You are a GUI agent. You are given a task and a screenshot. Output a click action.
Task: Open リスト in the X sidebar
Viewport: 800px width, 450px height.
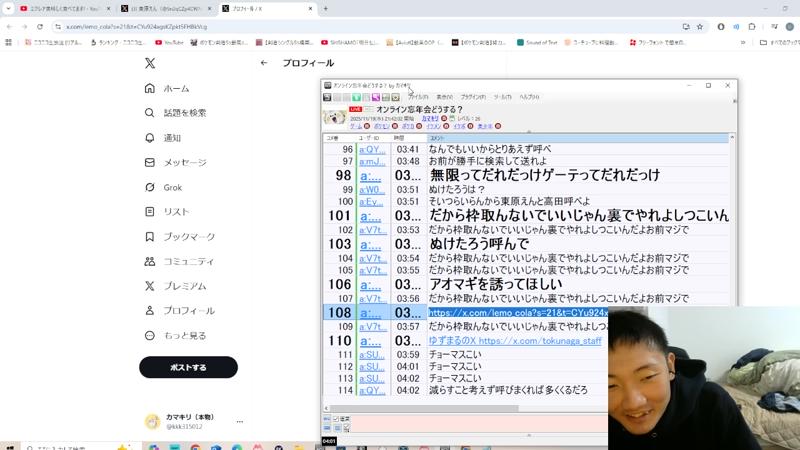point(167,211)
